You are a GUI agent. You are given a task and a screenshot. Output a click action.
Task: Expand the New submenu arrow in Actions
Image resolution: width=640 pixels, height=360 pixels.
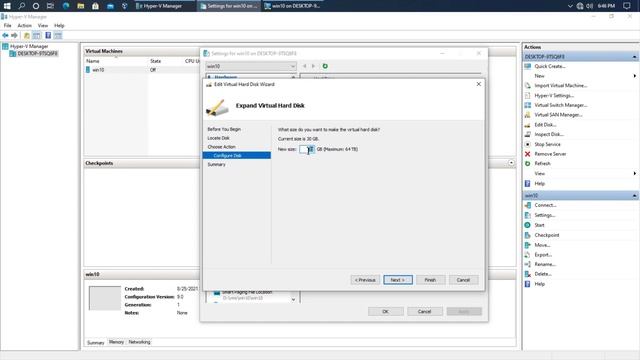point(635,76)
